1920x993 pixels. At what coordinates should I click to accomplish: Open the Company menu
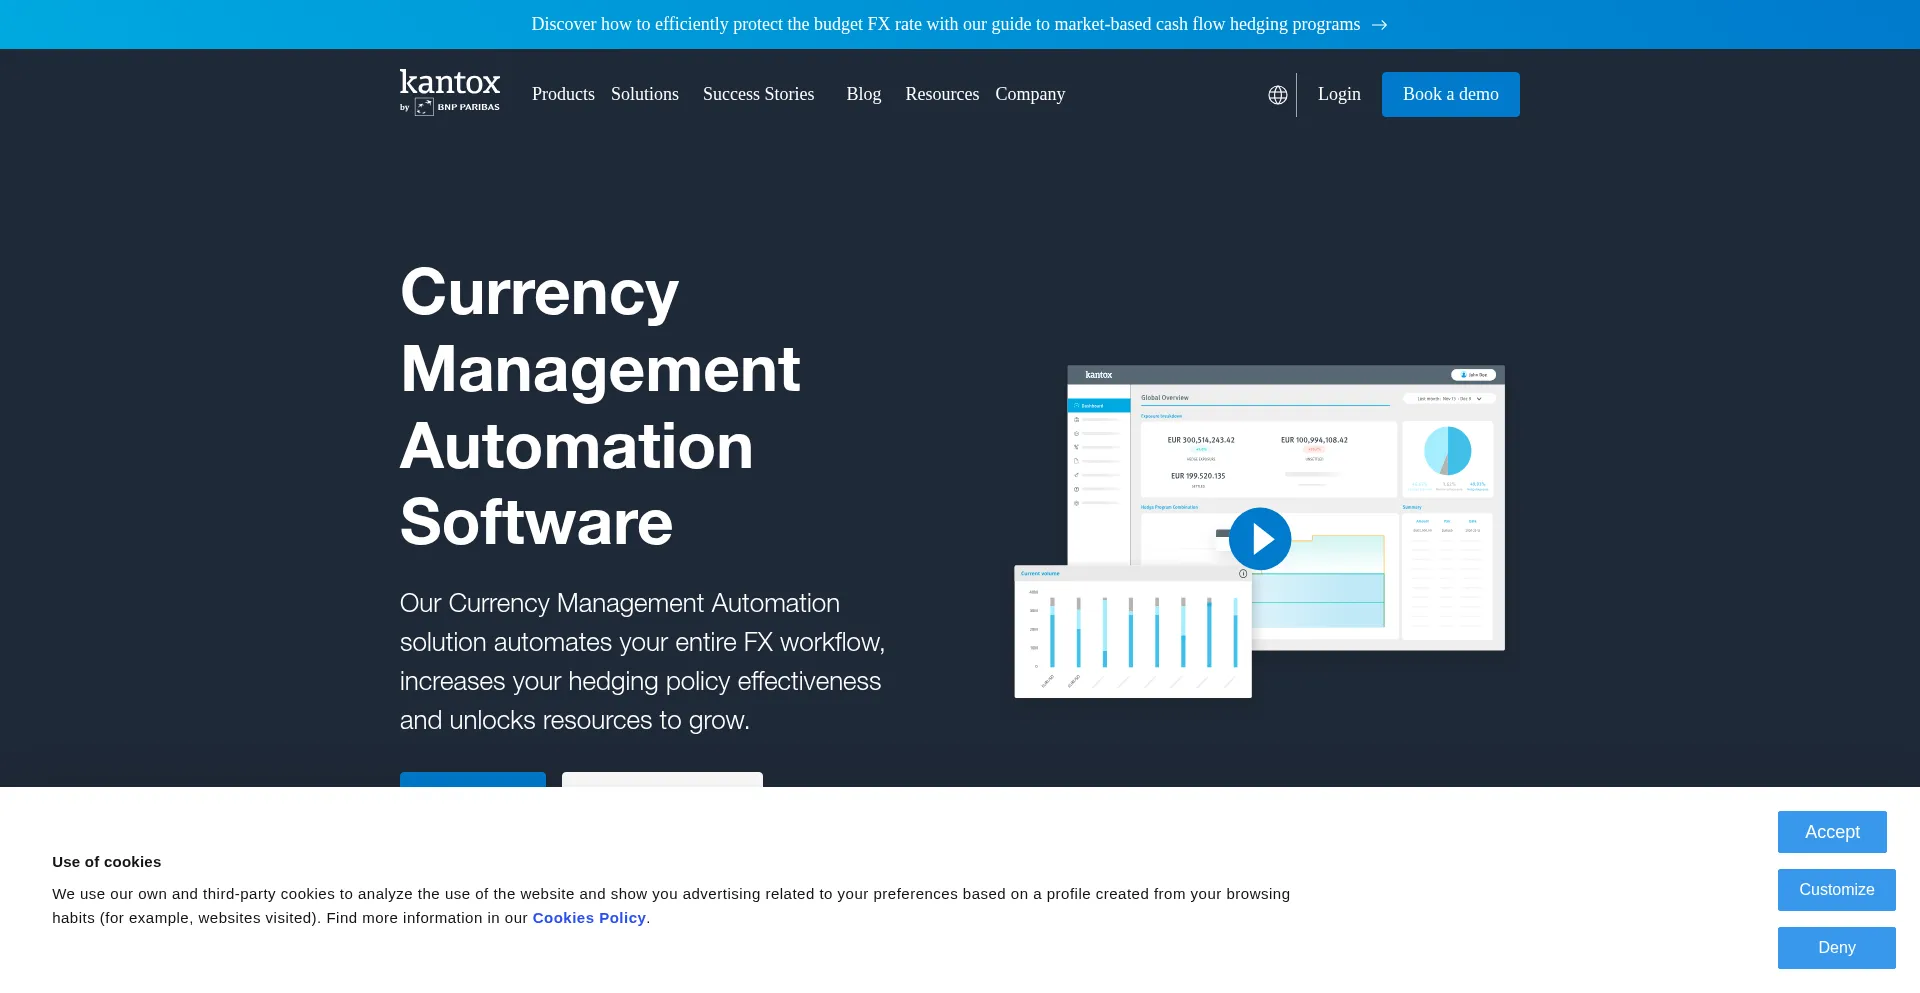coord(1029,94)
